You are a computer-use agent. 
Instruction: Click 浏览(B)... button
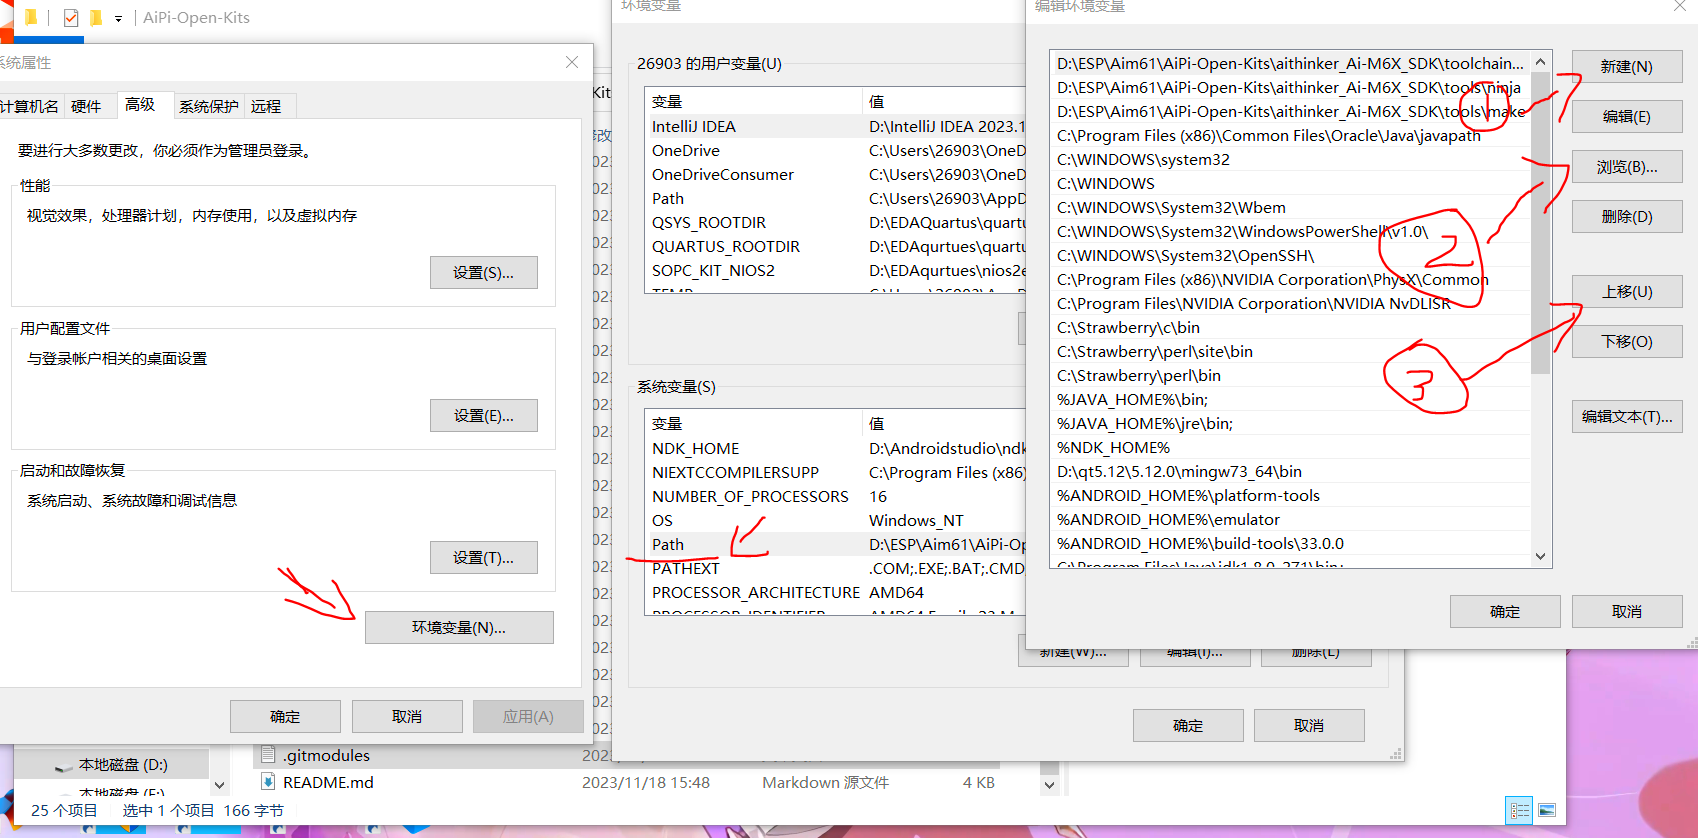point(1627,167)
